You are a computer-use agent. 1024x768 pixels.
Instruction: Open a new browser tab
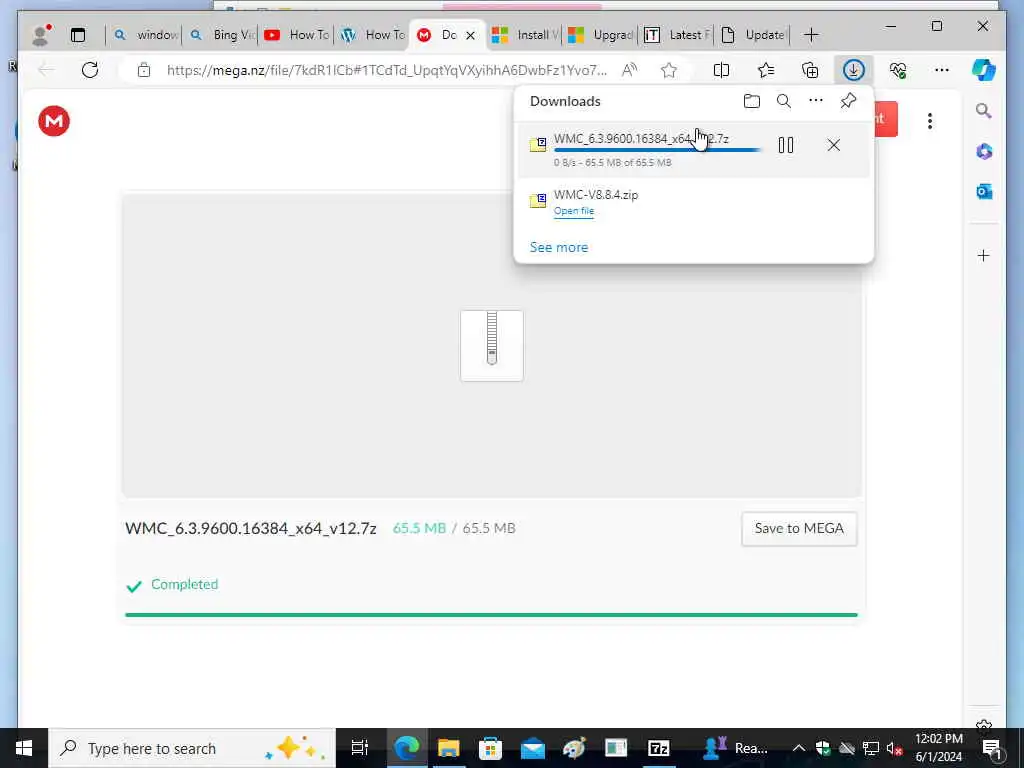(811, 35)
